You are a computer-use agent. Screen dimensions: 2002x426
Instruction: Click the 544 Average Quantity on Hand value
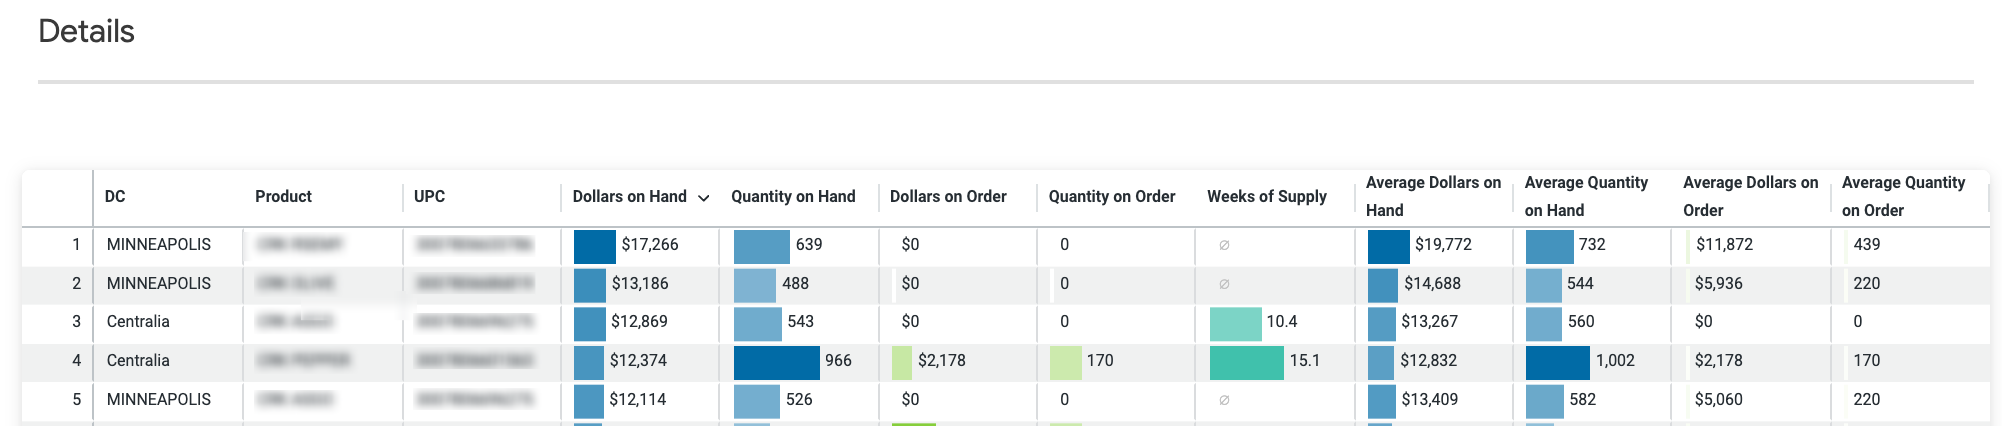coord(1580,283)
